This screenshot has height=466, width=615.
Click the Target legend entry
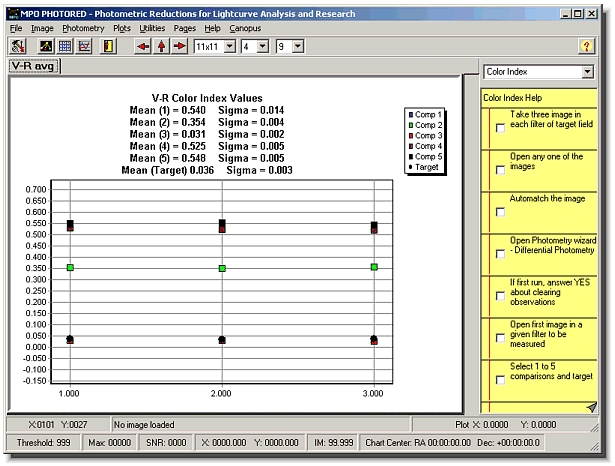[x=423, y=167]
